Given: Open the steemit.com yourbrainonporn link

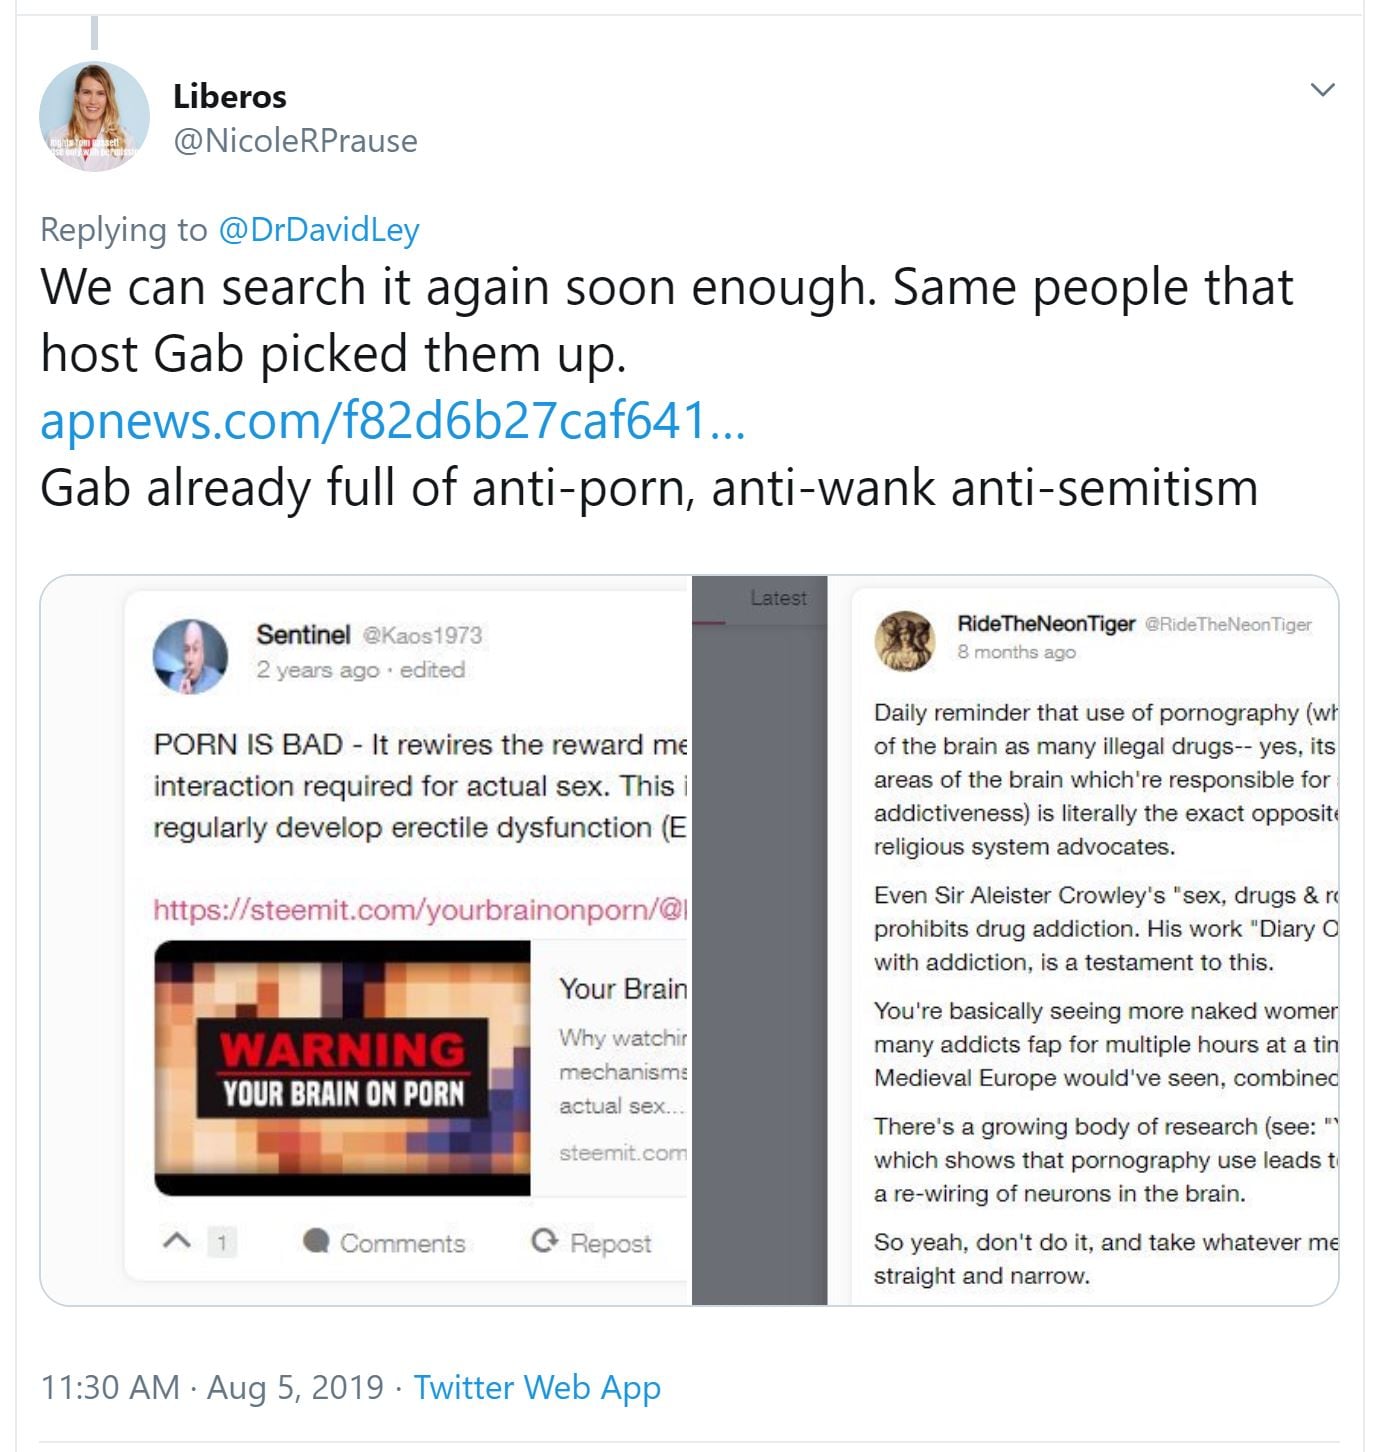Looking at the screenshot, I should tap(420, 909).
